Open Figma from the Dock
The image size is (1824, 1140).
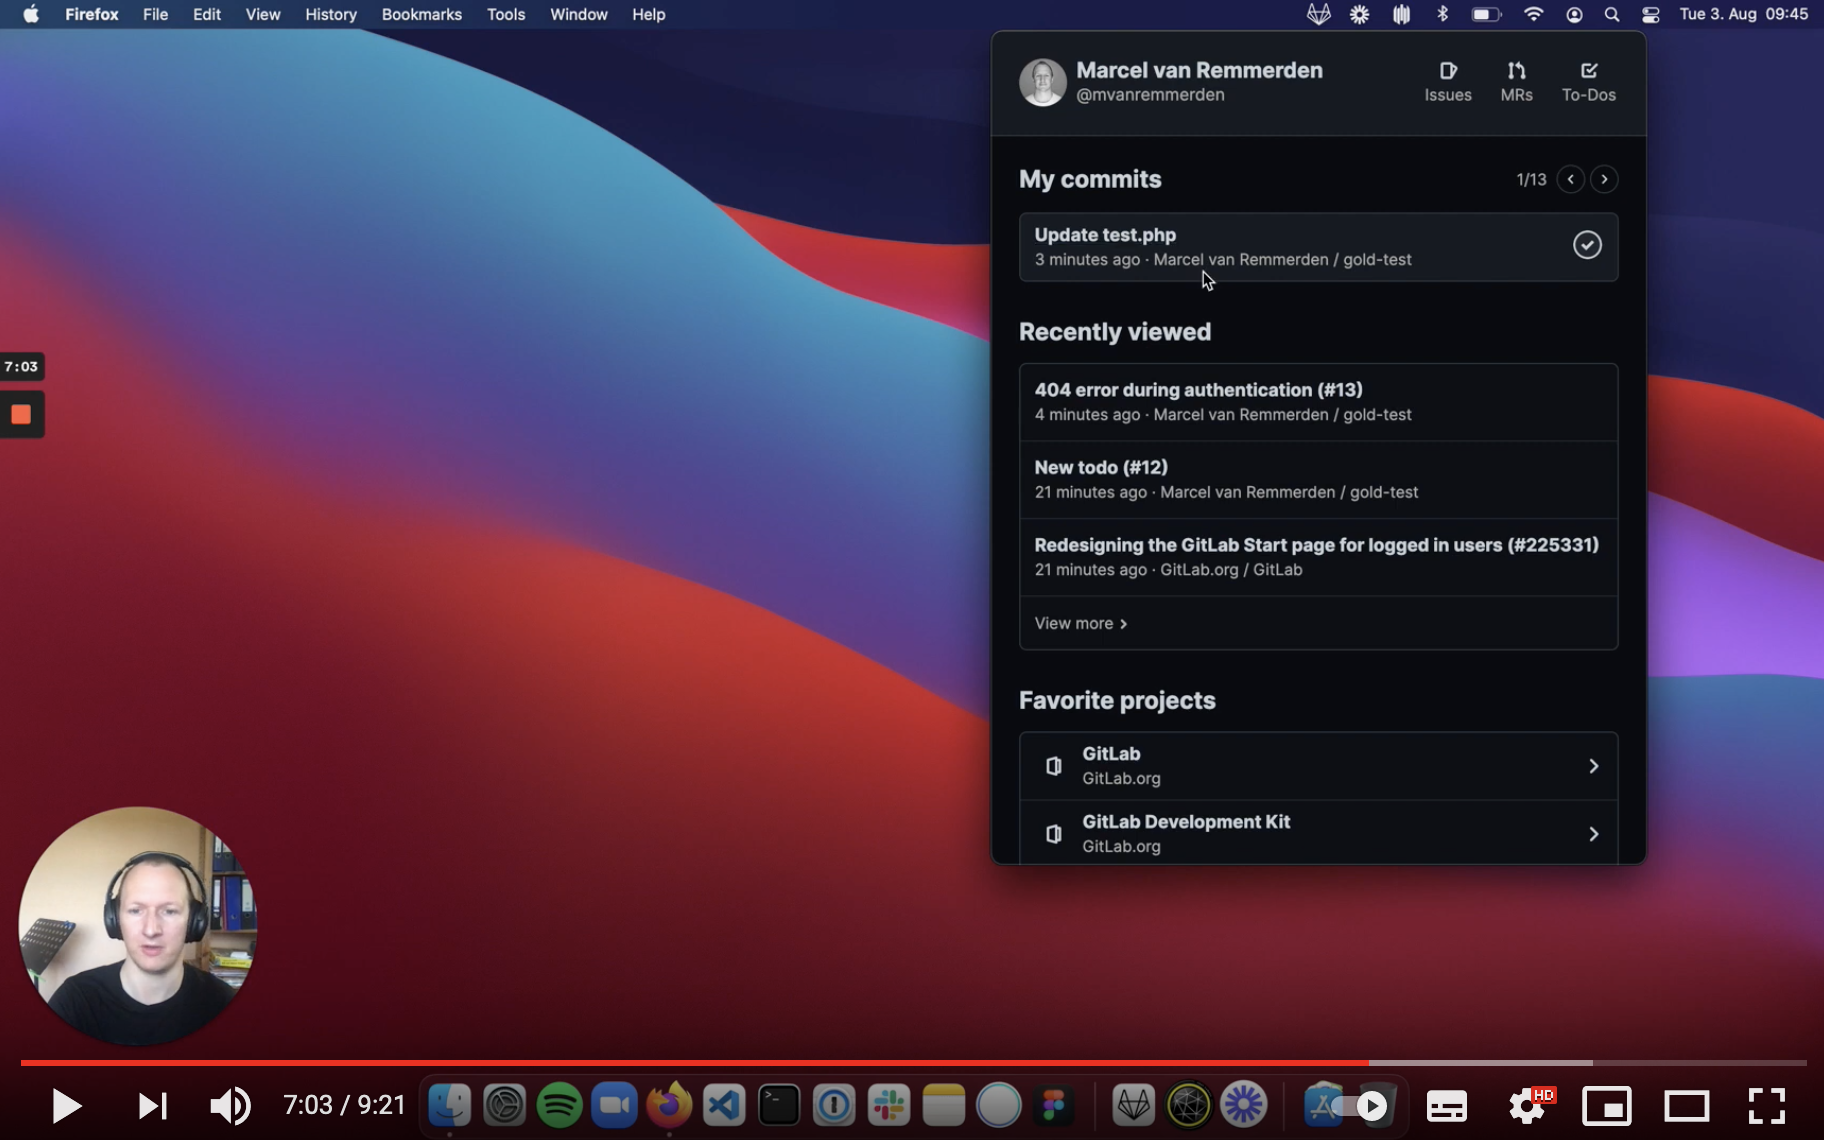point(1054,1105)
